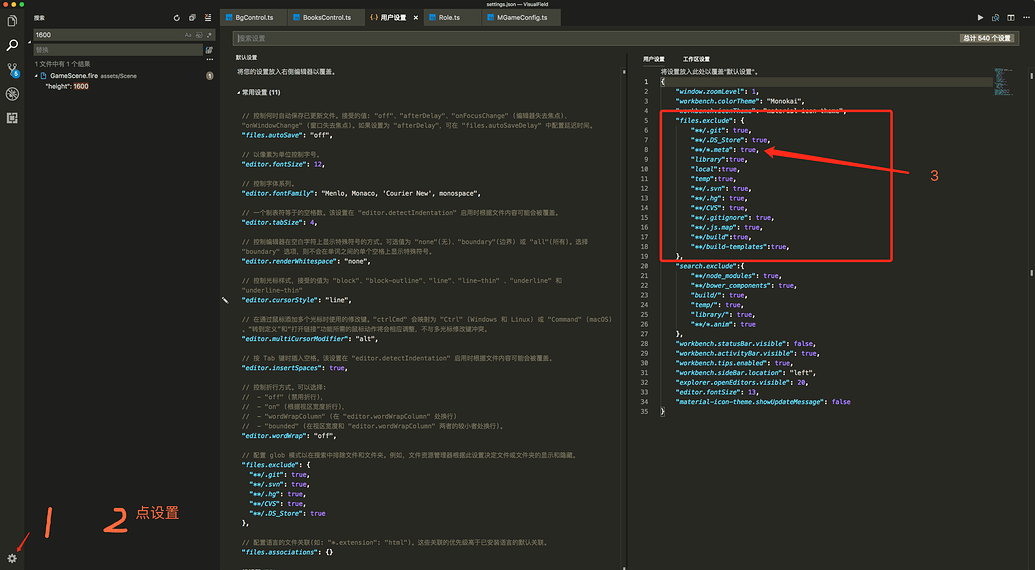Open the Explorer files view
Screen dimensions: 1035x570
(12, 21)
